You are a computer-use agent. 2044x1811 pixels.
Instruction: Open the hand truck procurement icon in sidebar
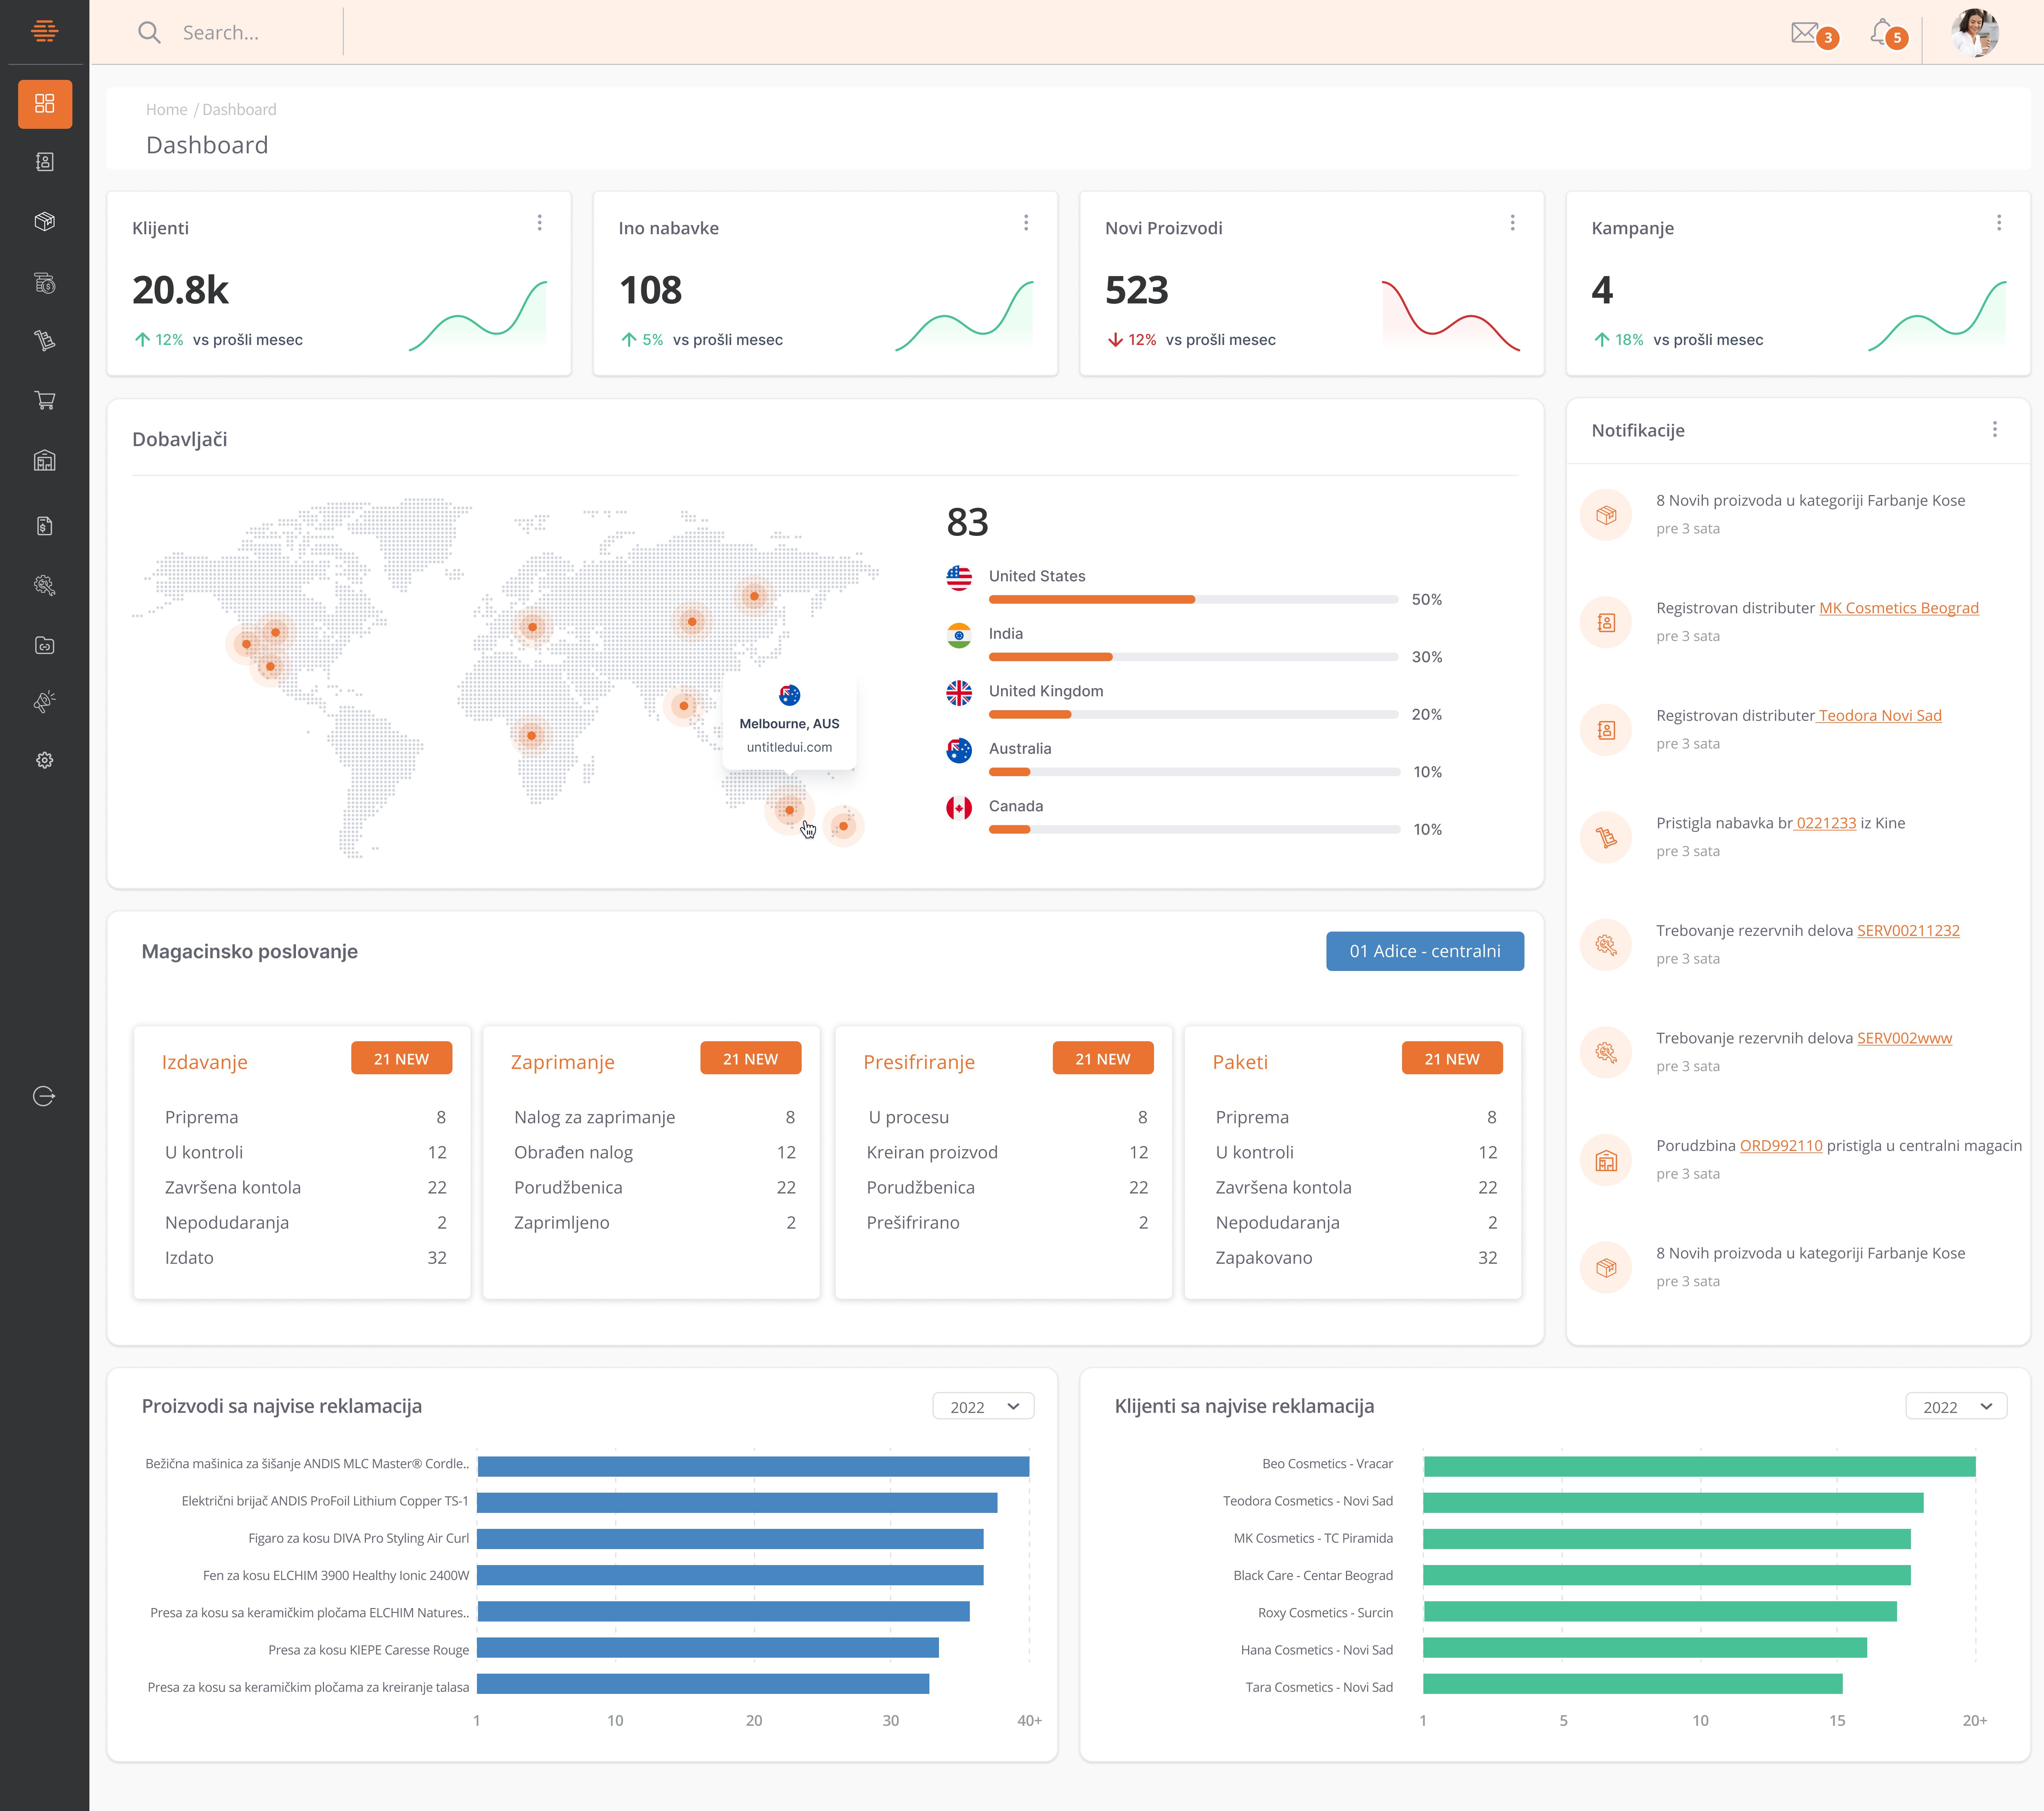[45, 341]
